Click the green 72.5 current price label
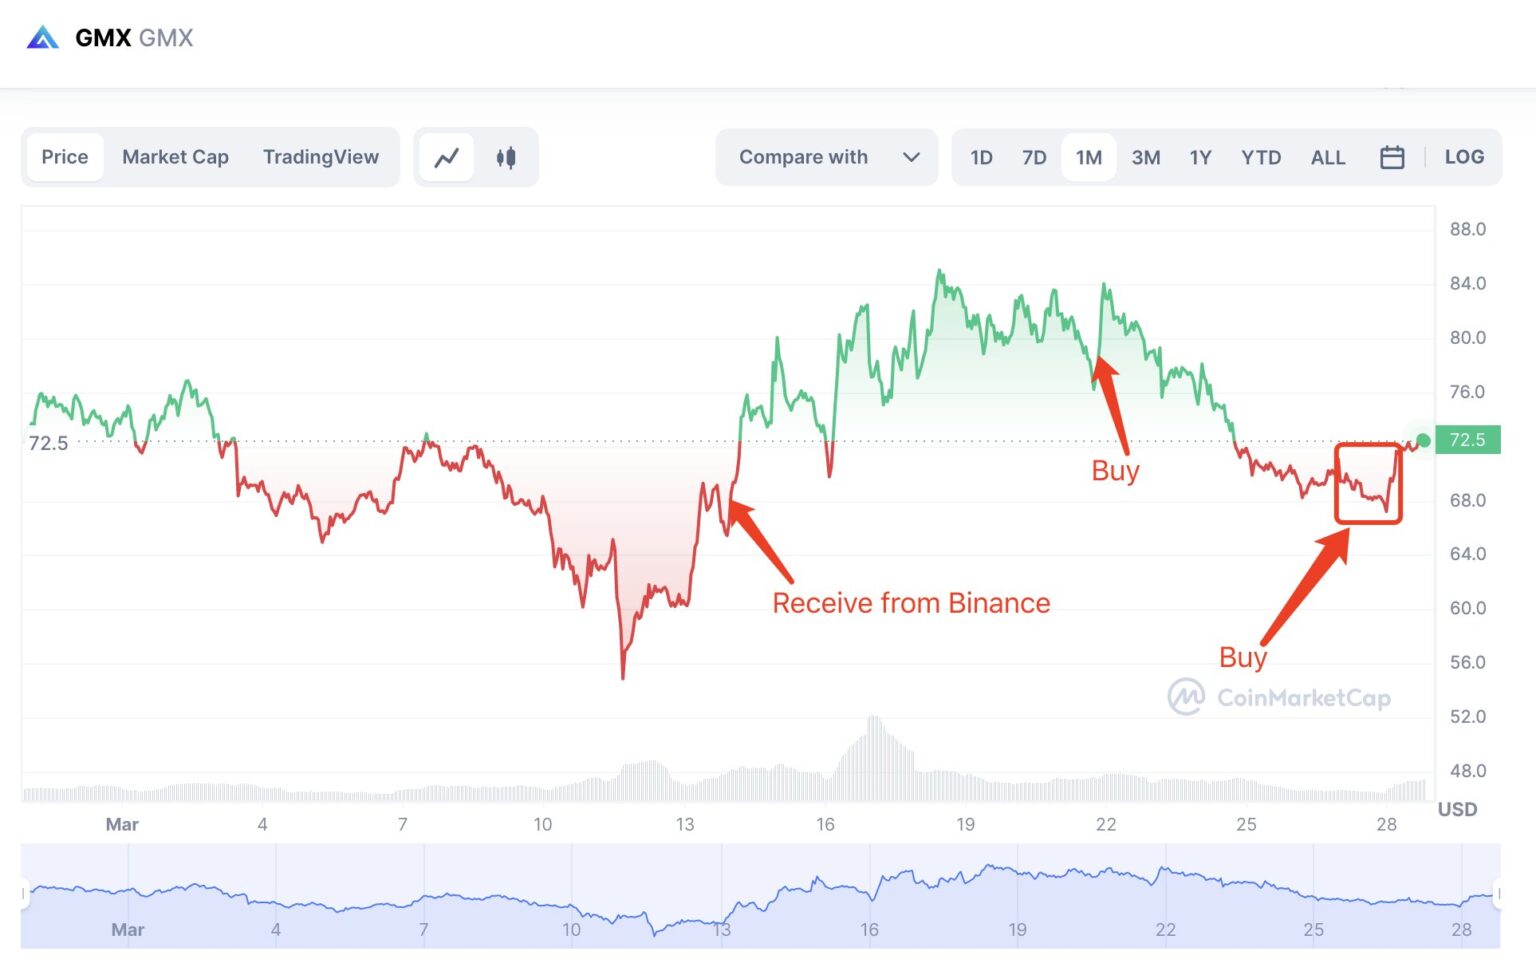This screenshot has height=967, width=1536. click(1467, 440)
